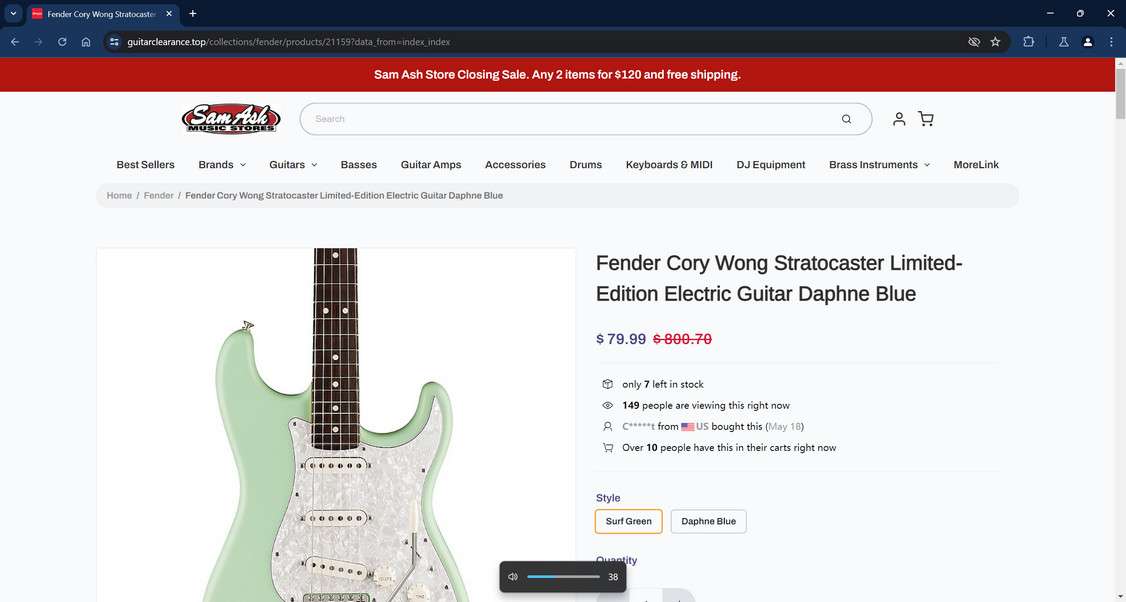1126x602 pixels.
Task: Select the Surf Green style option
Action: (x=628, y=522)
